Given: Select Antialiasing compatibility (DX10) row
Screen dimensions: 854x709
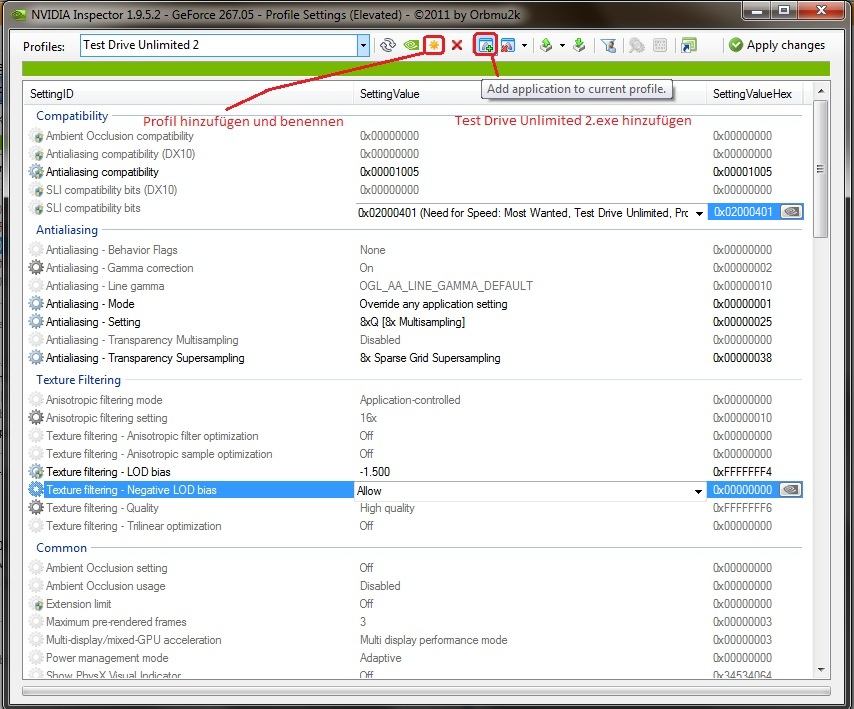Looking at the screenshot, I should tap(417, 154).
